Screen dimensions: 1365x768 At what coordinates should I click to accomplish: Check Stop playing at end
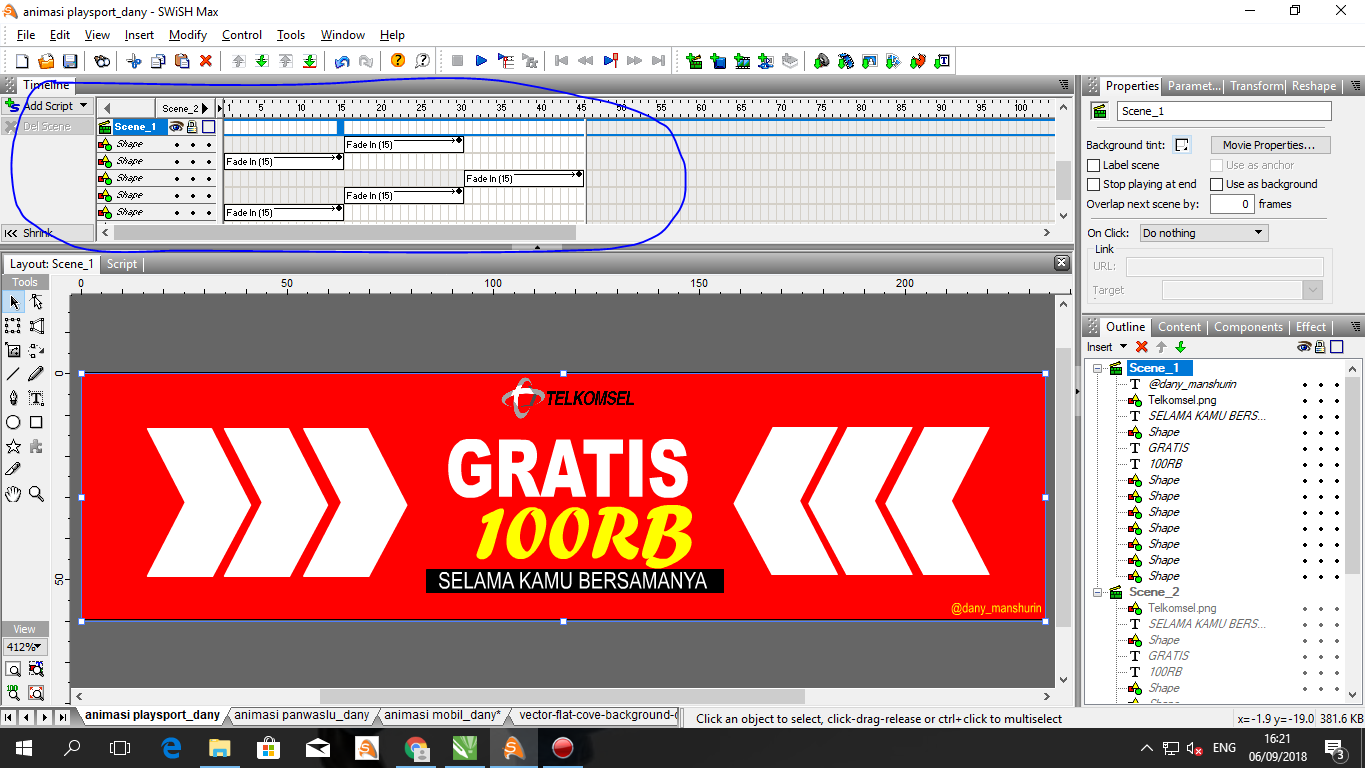click(x=1094, y=184)
